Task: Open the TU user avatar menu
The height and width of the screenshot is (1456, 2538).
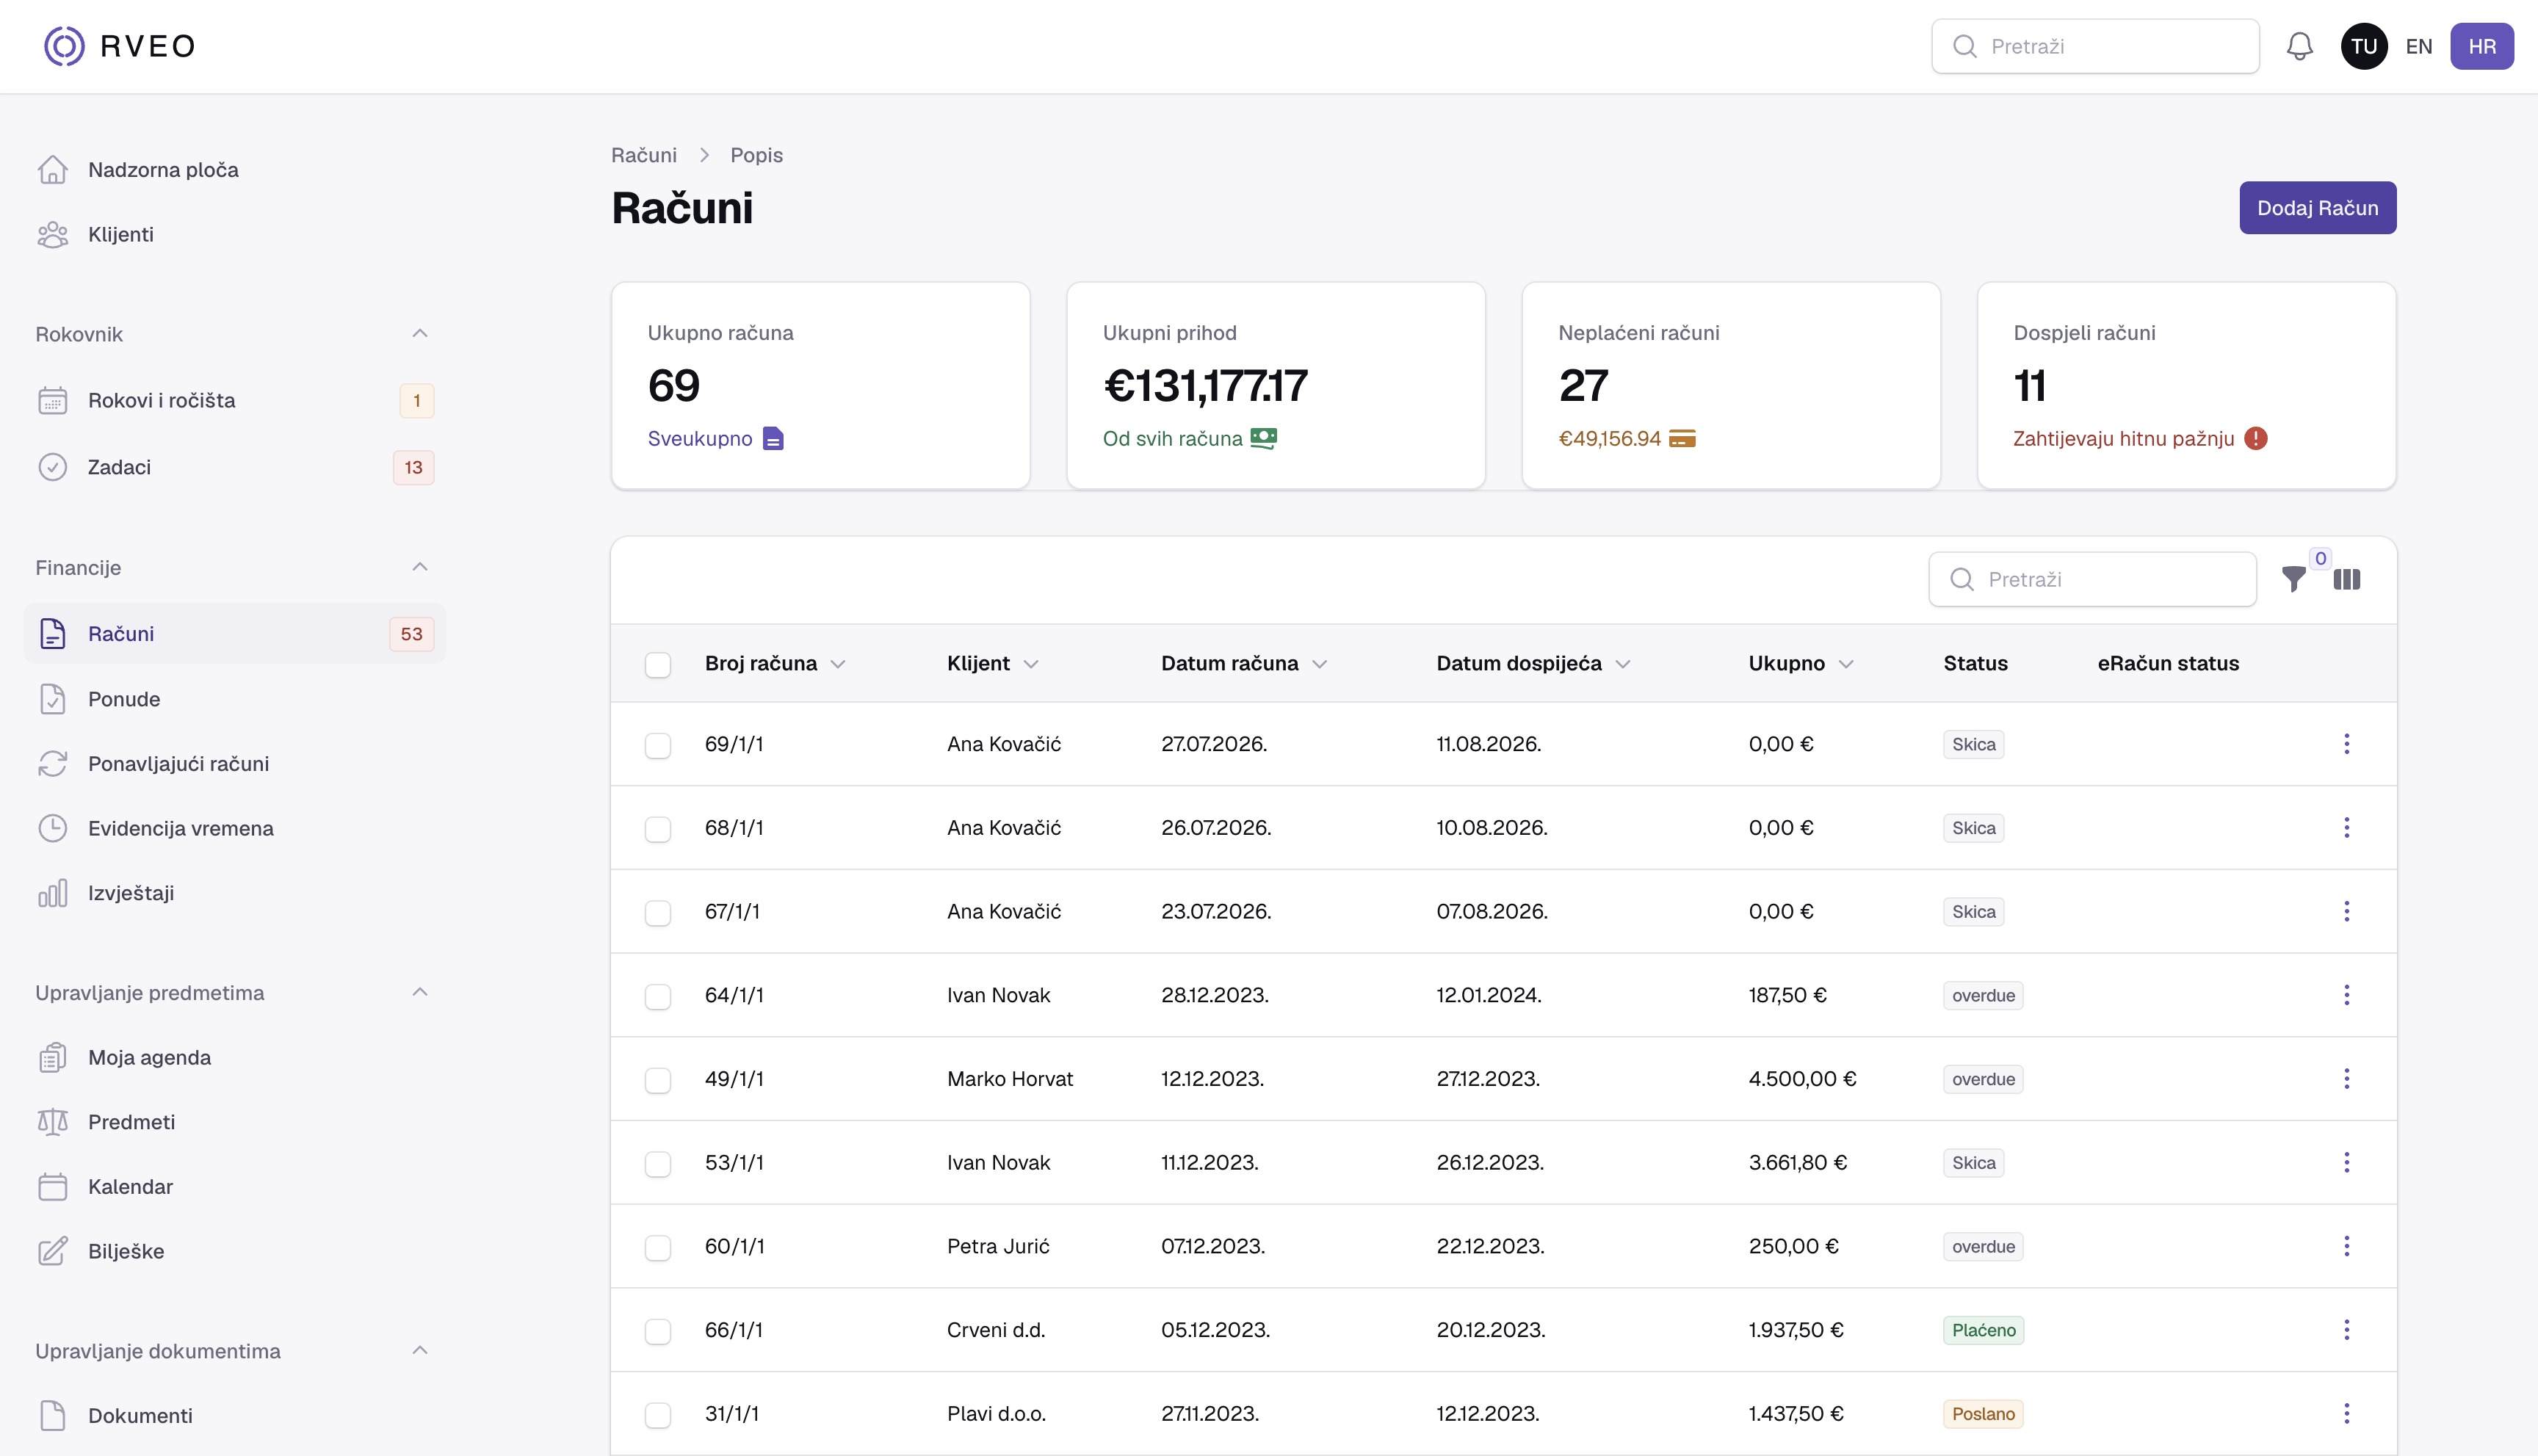Action: [2364, 46]
